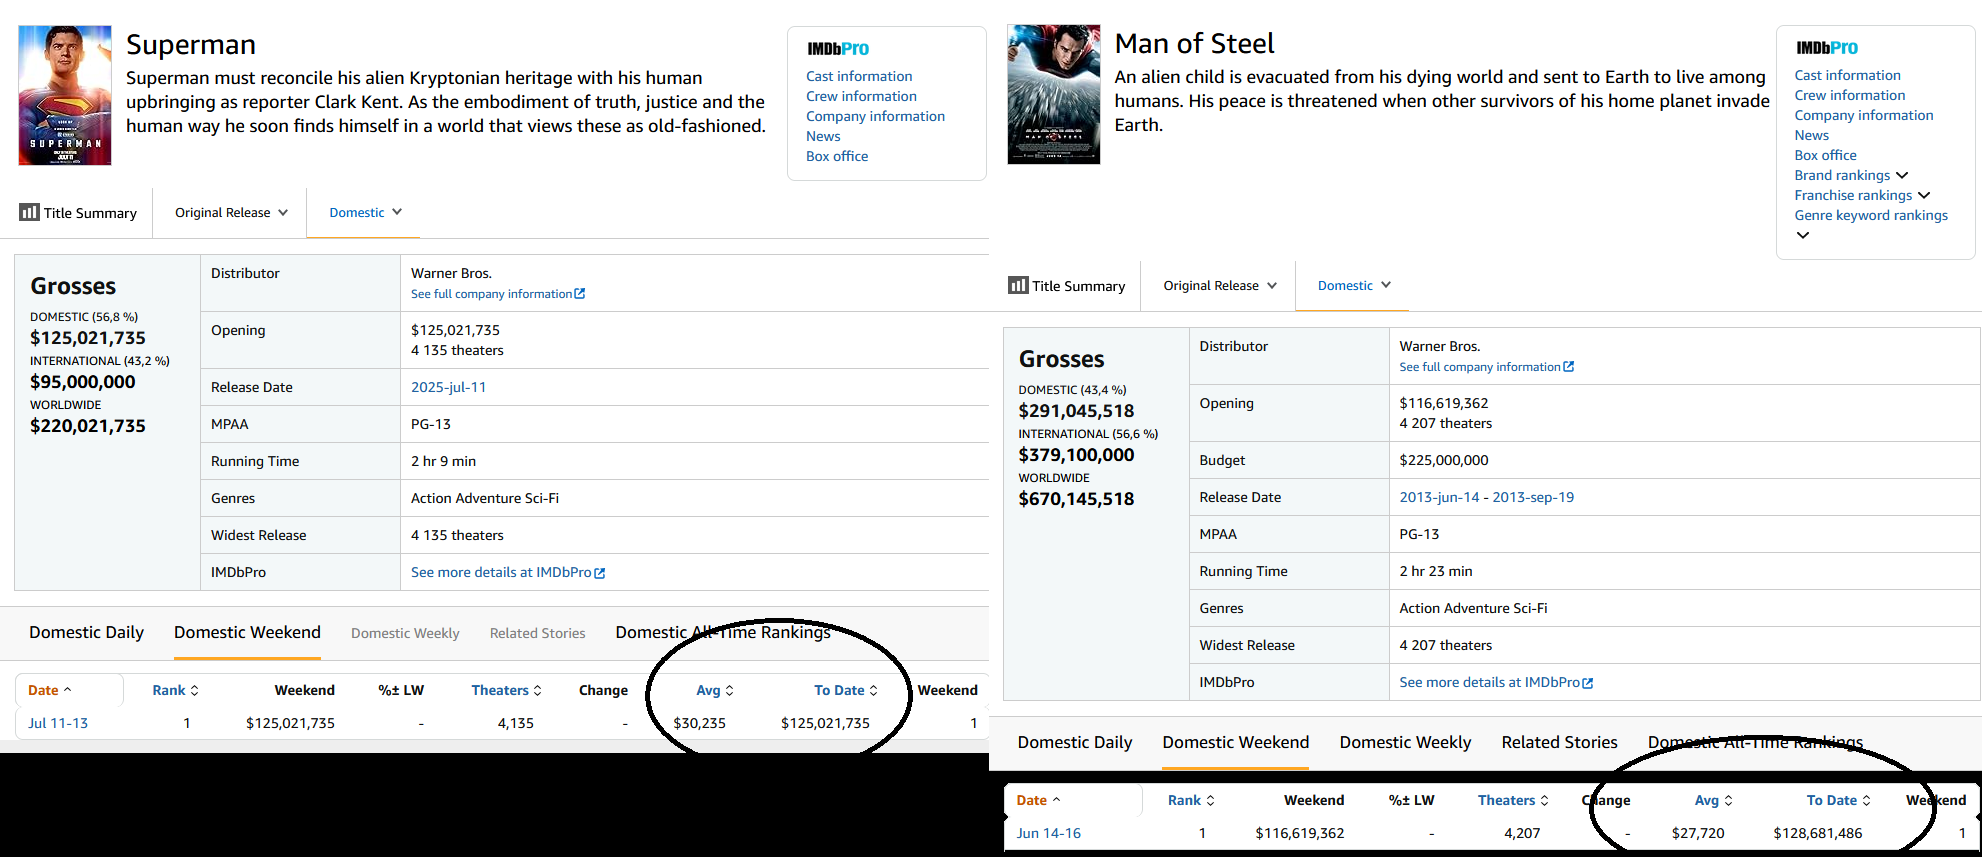Screen dimensions: 1982x857
Task: Open the News link on the Superman page
Action: (x=823, y=136)
